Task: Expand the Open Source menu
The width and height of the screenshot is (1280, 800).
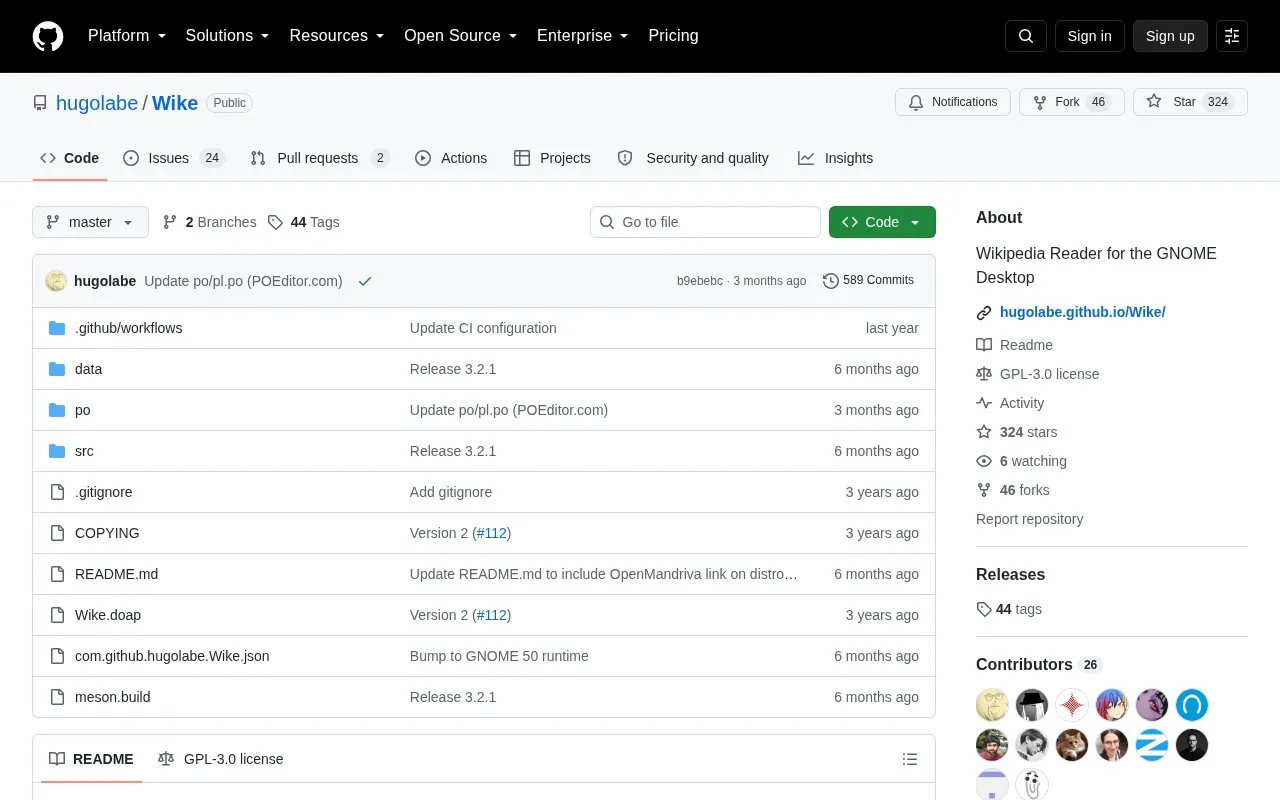Action: pos(461,36)
